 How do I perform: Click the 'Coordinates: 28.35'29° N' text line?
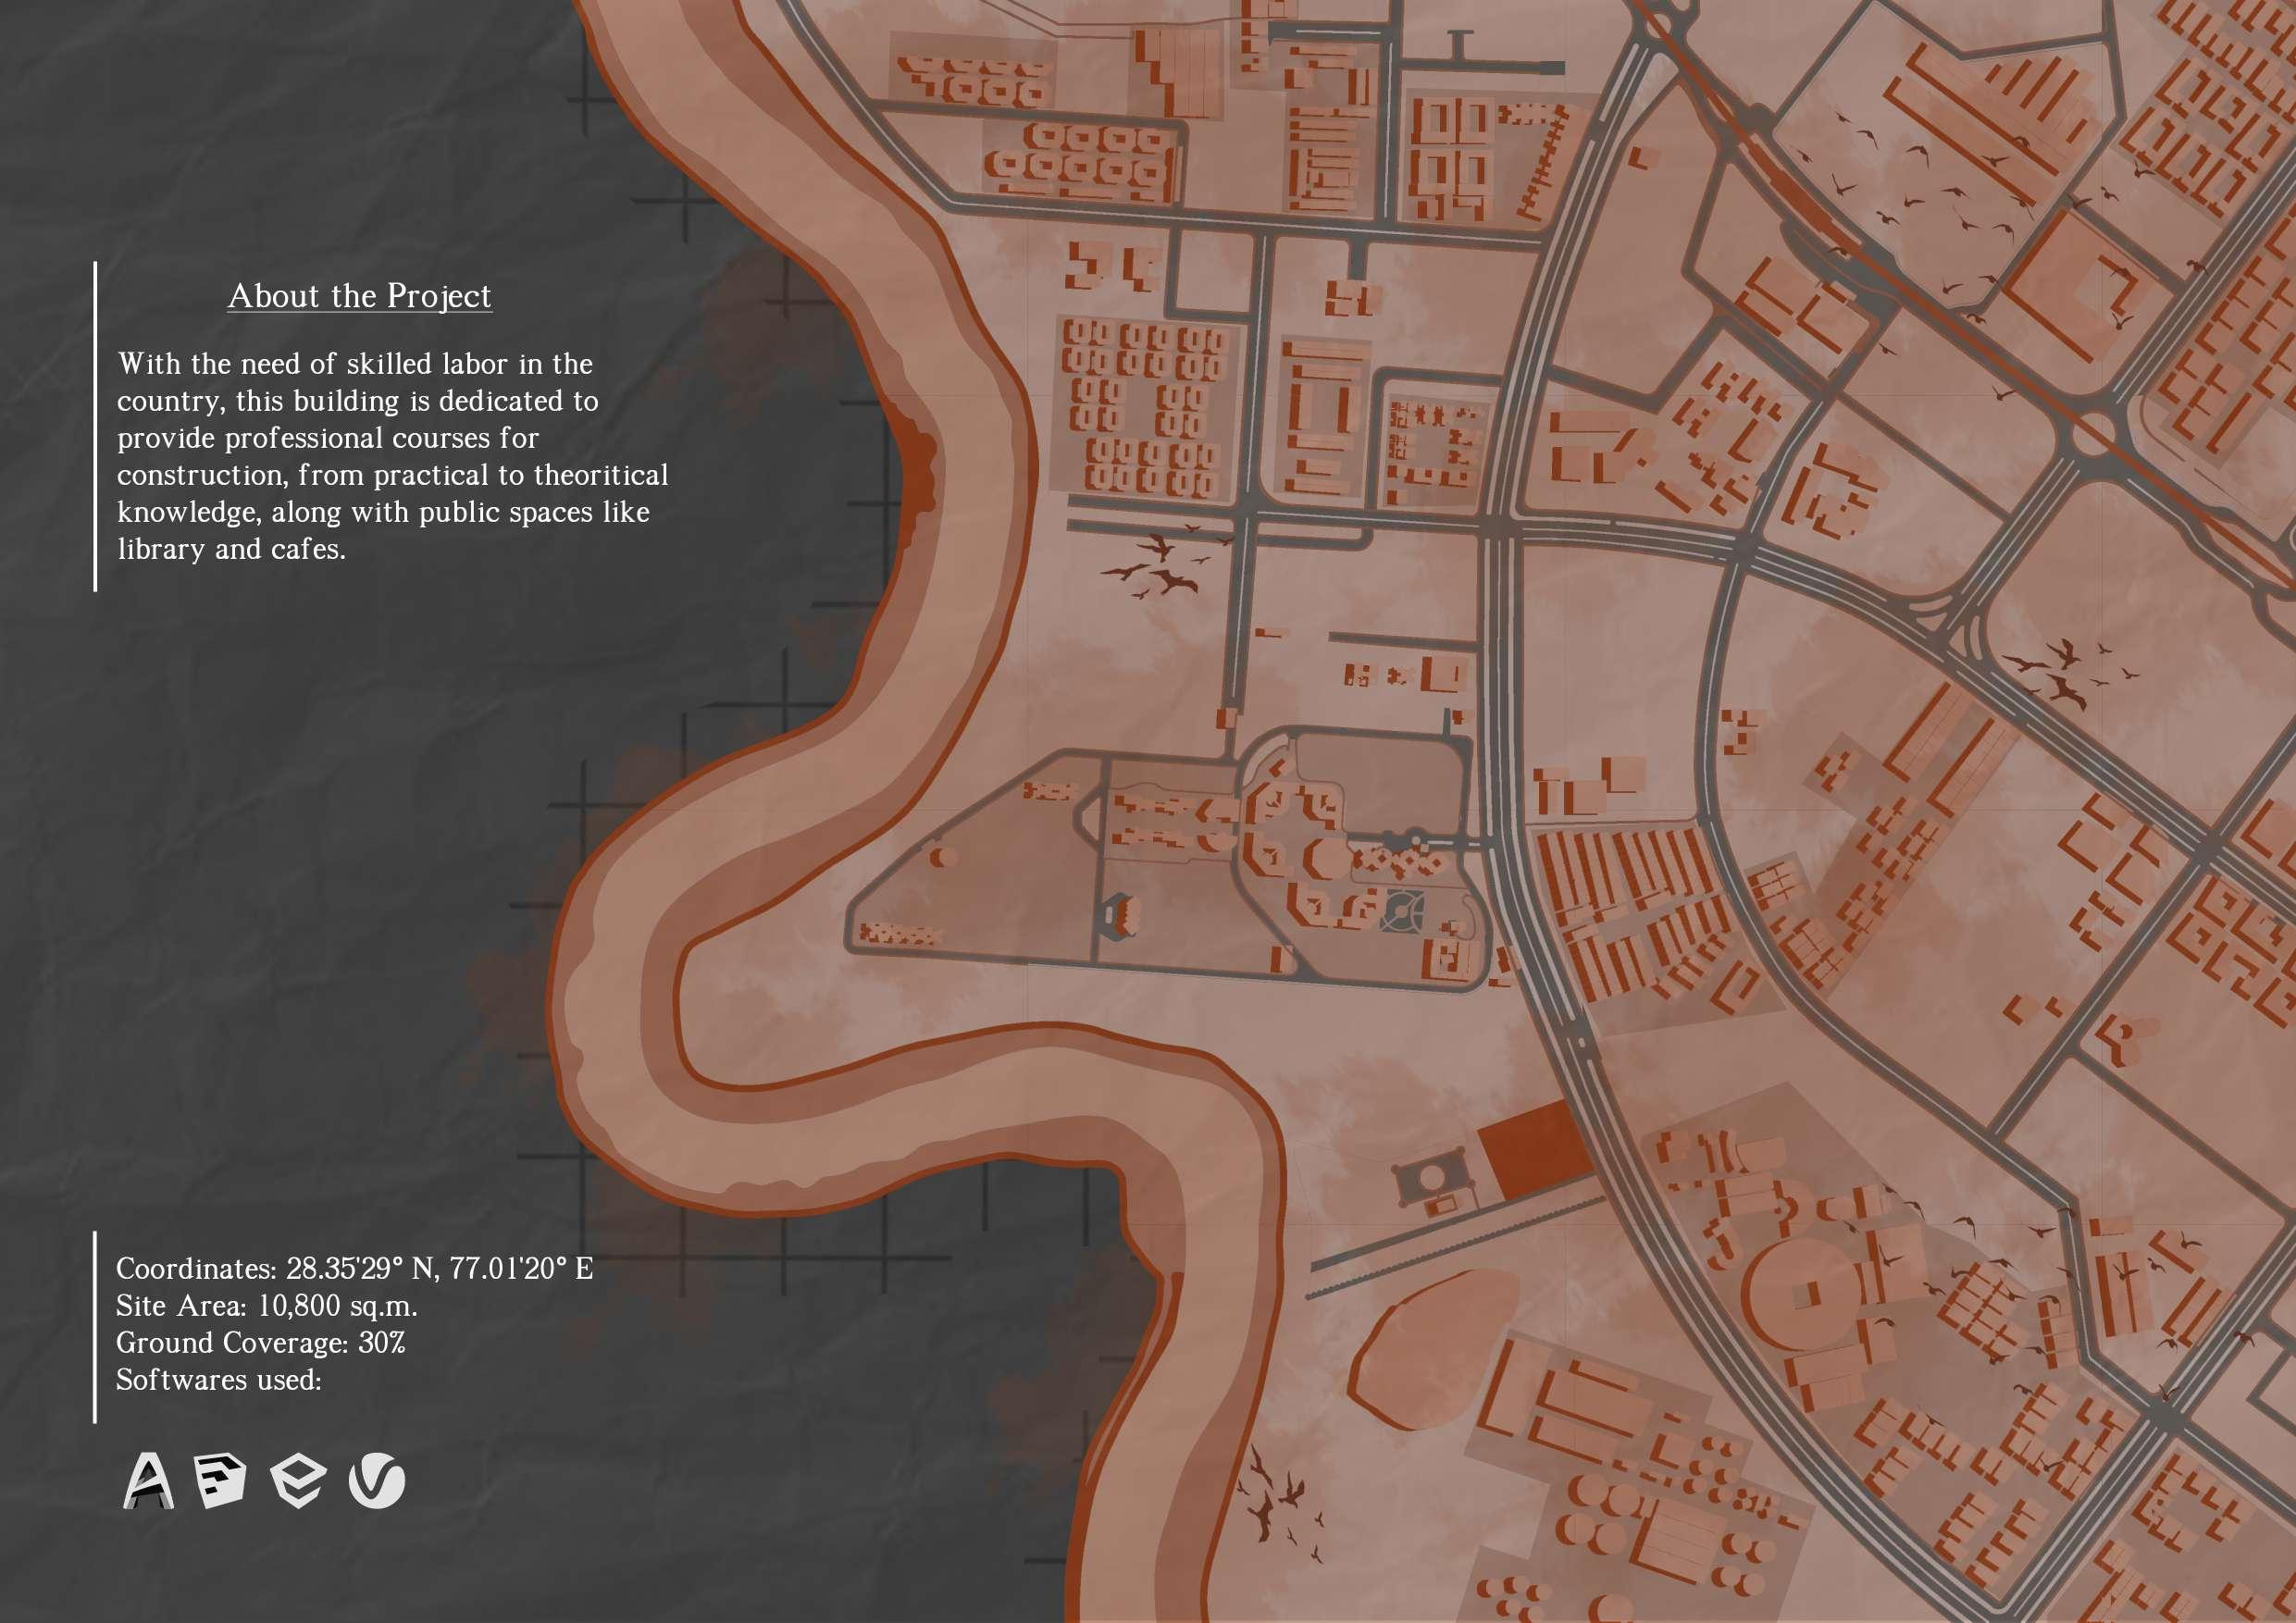354,1268
